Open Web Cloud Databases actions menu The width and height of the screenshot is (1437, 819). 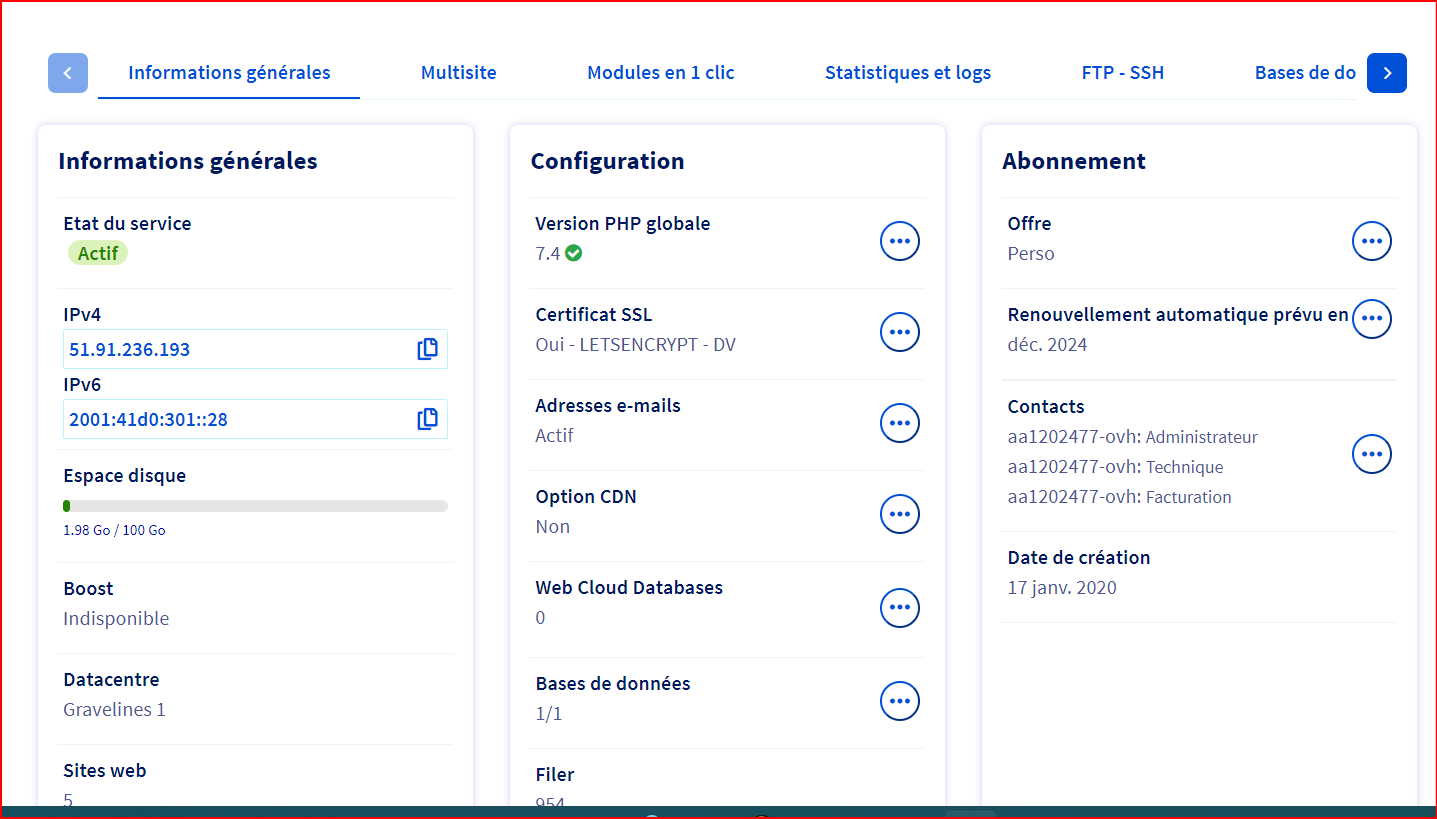click(x=899, y=607)
